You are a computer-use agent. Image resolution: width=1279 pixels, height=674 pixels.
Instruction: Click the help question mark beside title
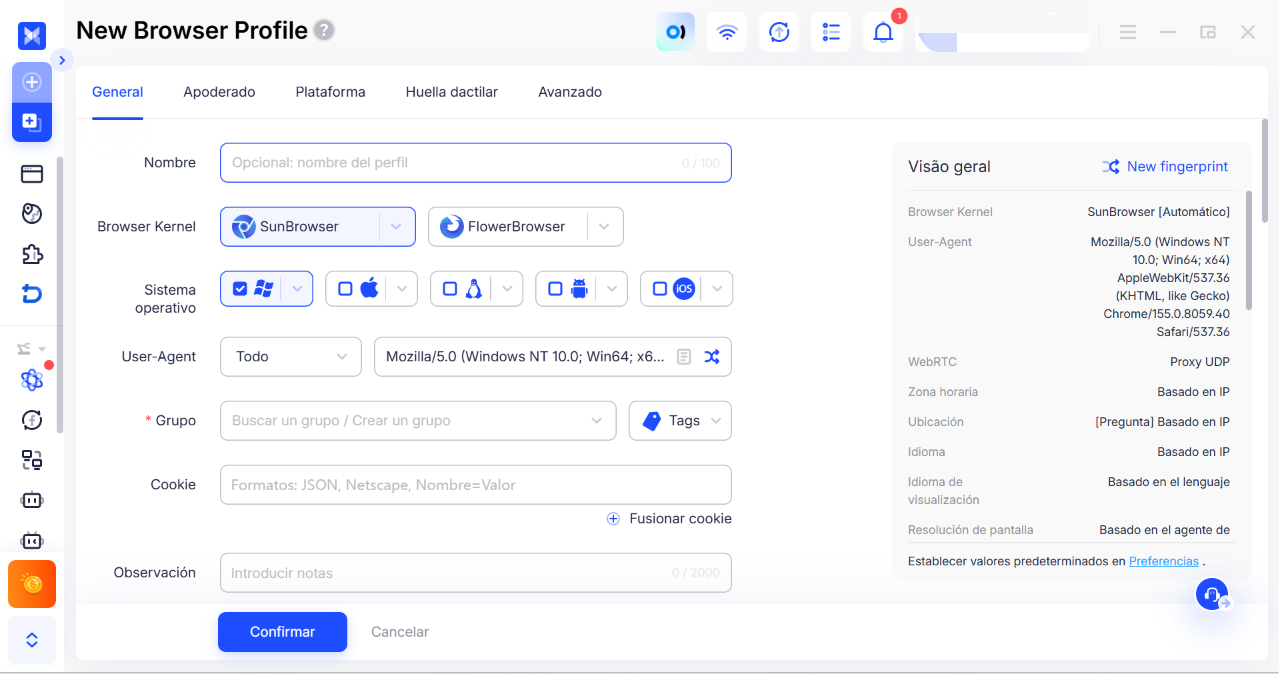click(x=324, y=30)
